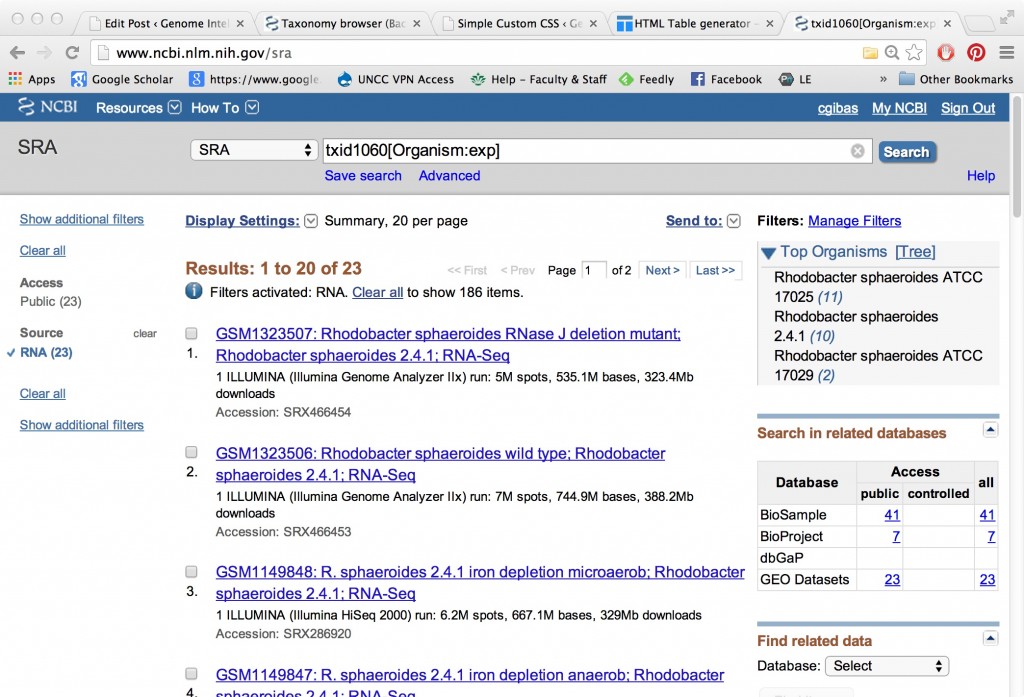Open the Resources menu in NCBI header
1024x697 pixels.
(x=138, y=108)
